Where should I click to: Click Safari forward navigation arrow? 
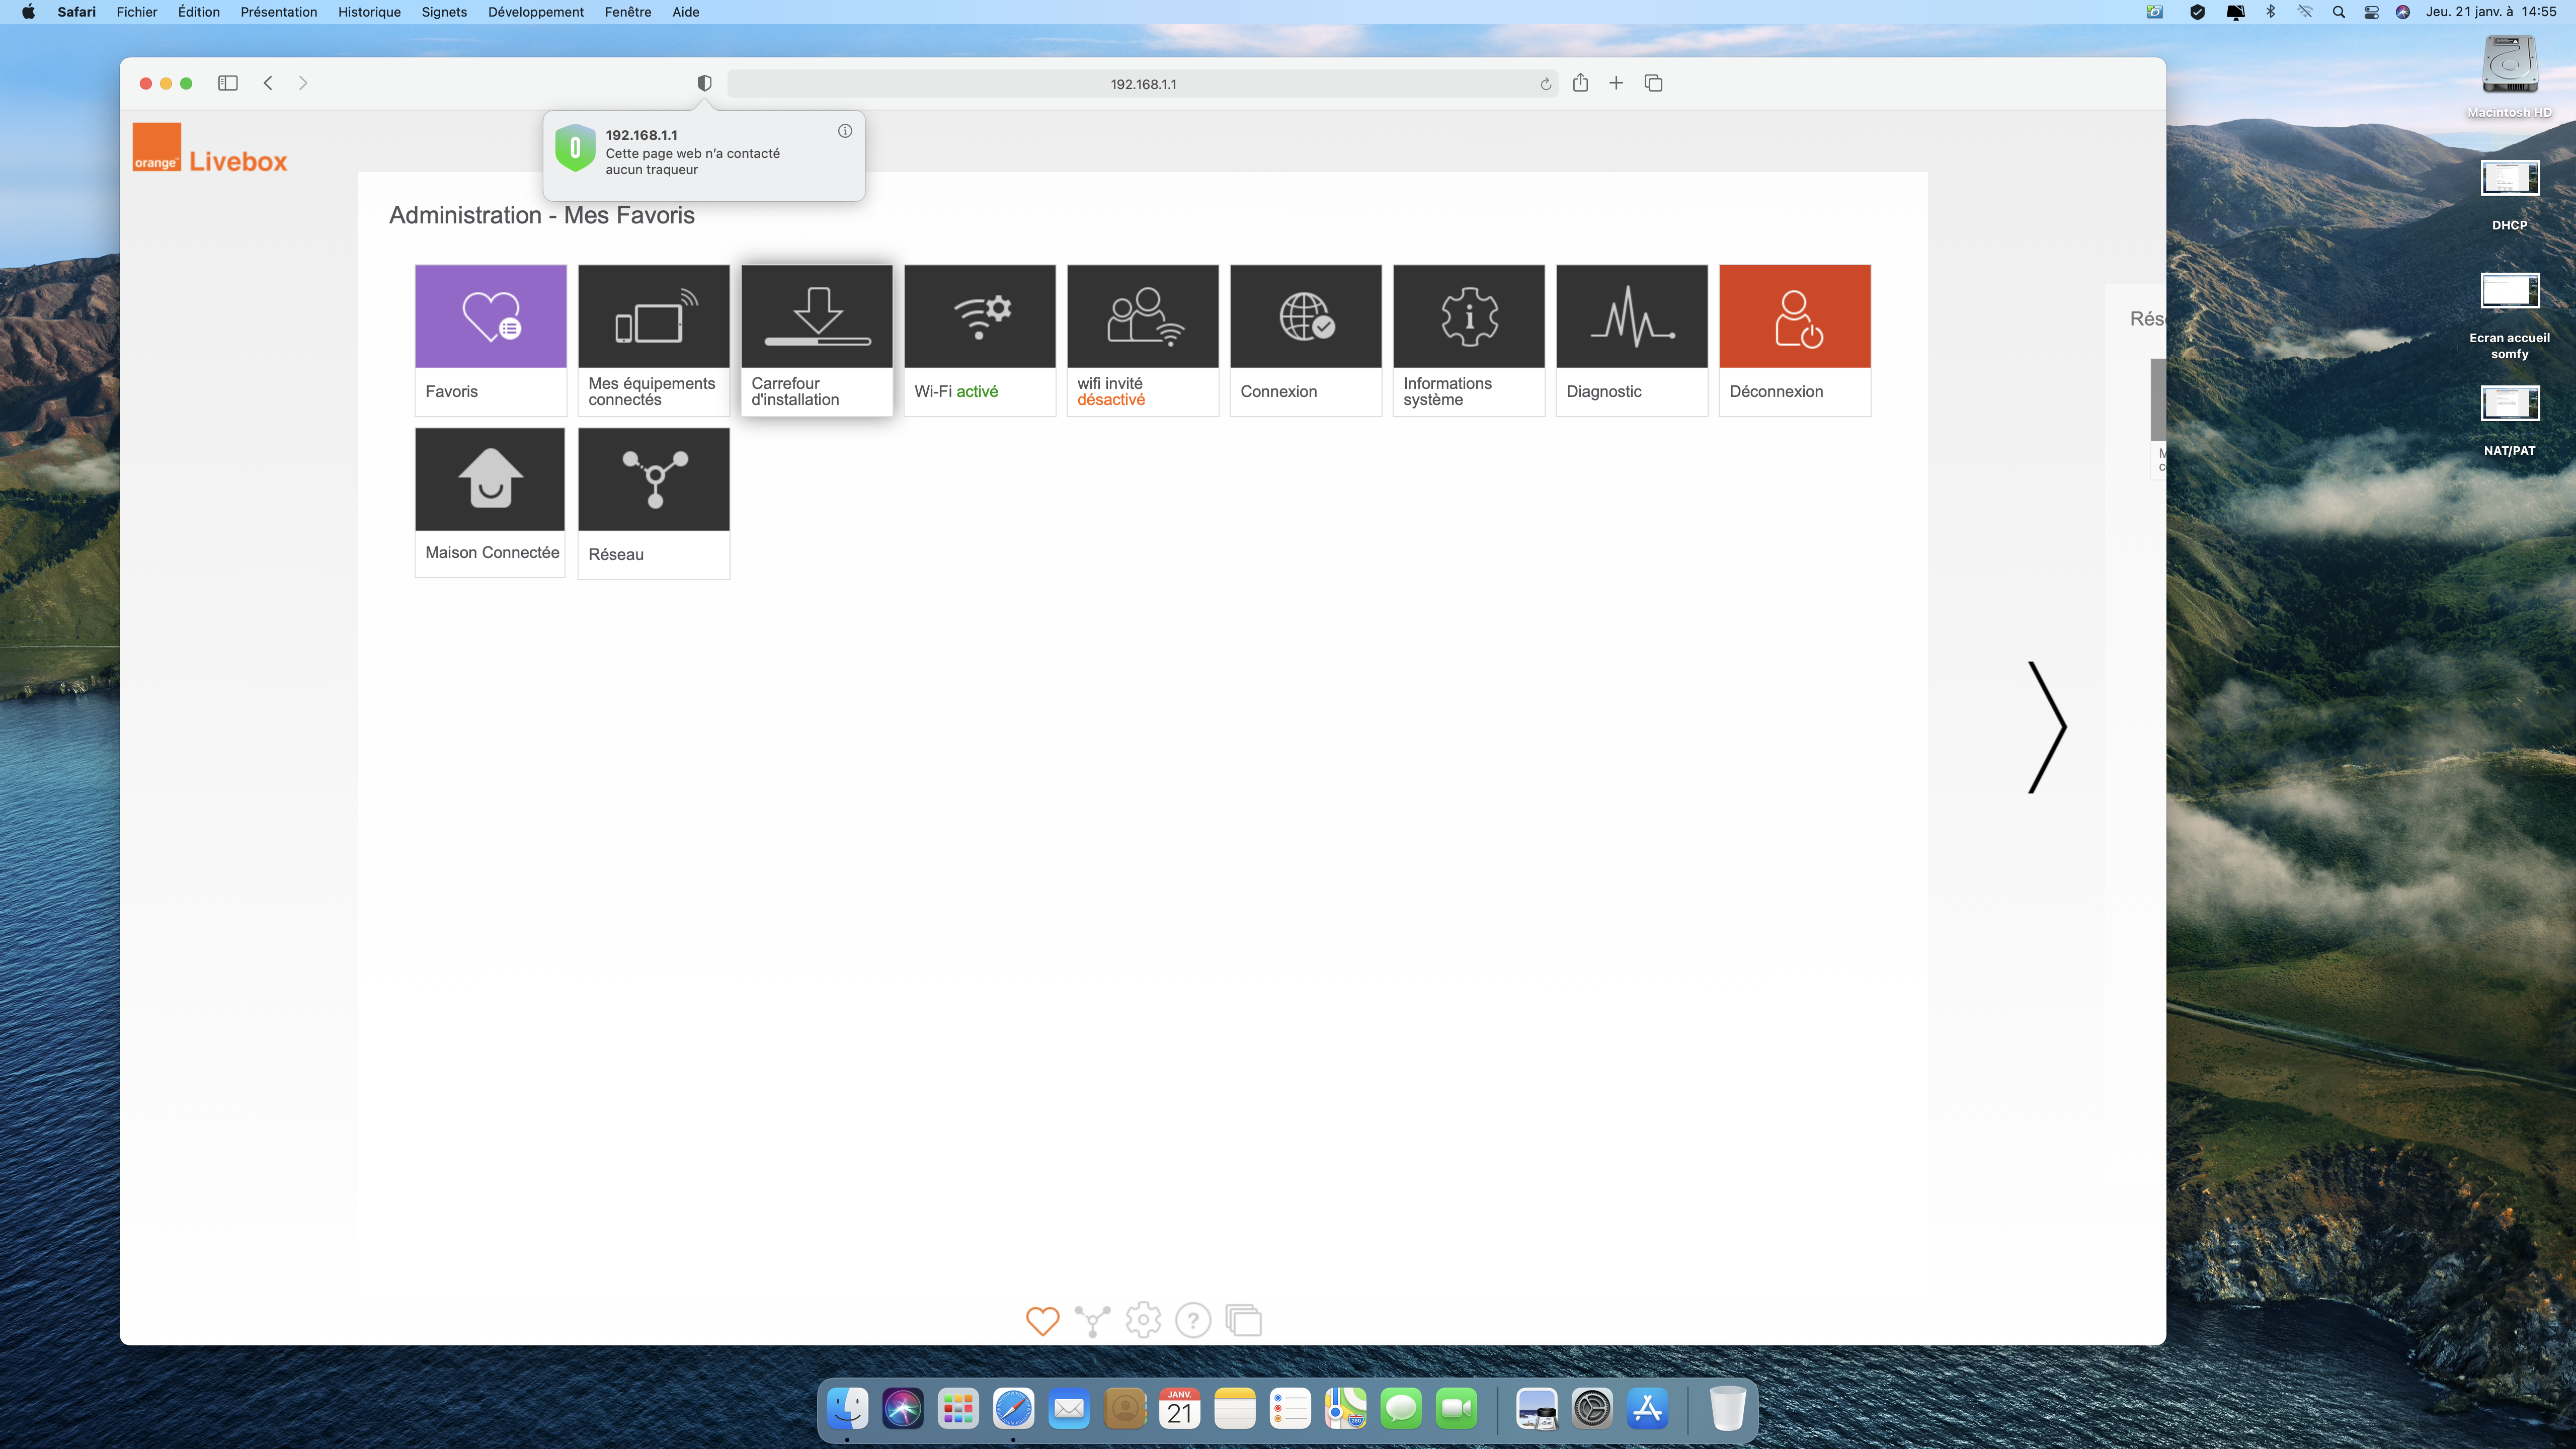(303, 83)
